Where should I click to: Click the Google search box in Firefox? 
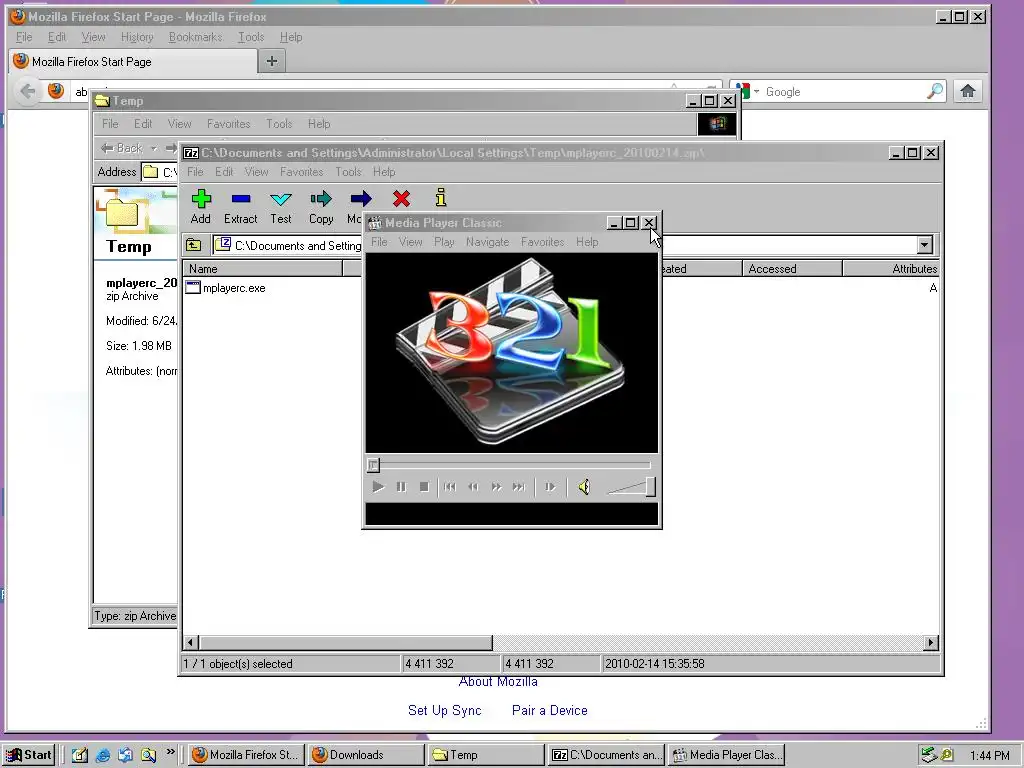[x=842, y=92]
